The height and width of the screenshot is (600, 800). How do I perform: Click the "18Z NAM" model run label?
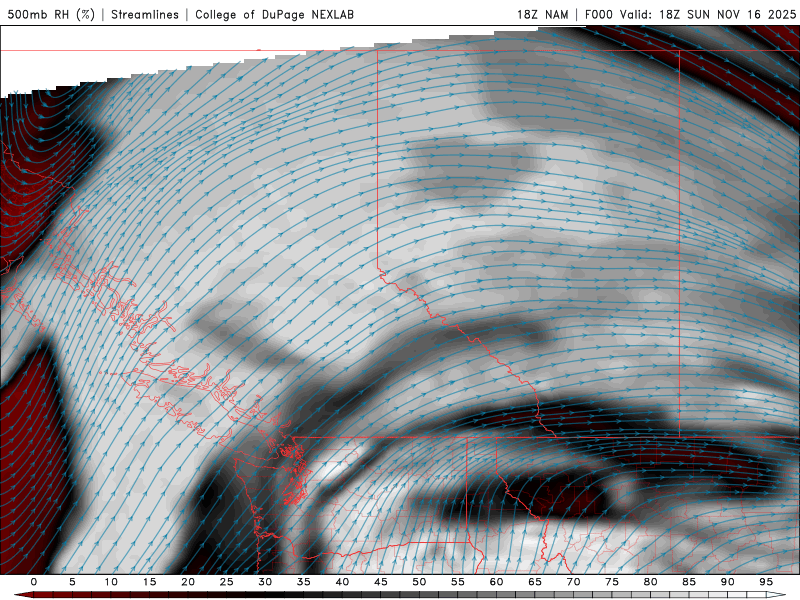coord(542,14)
